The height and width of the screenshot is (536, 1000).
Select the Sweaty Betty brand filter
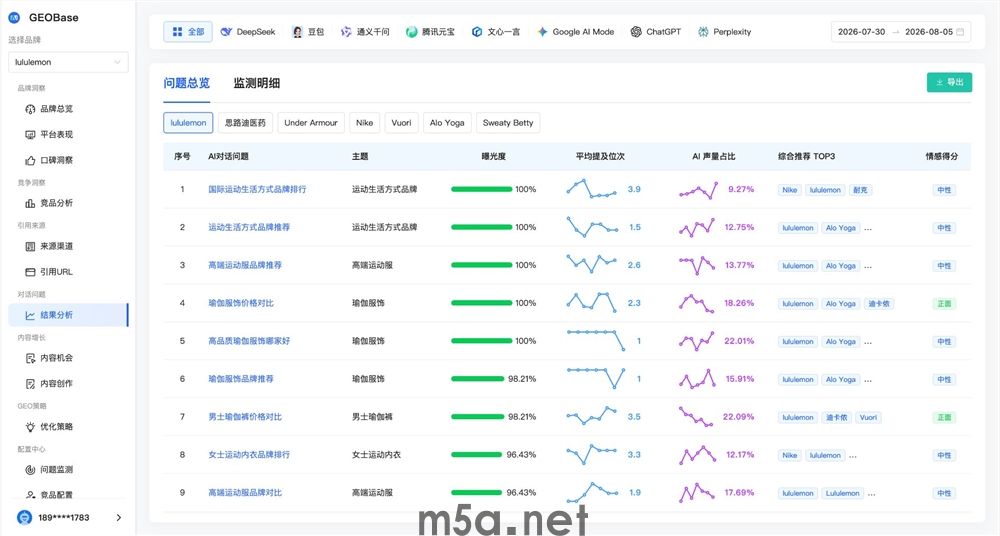508,123
